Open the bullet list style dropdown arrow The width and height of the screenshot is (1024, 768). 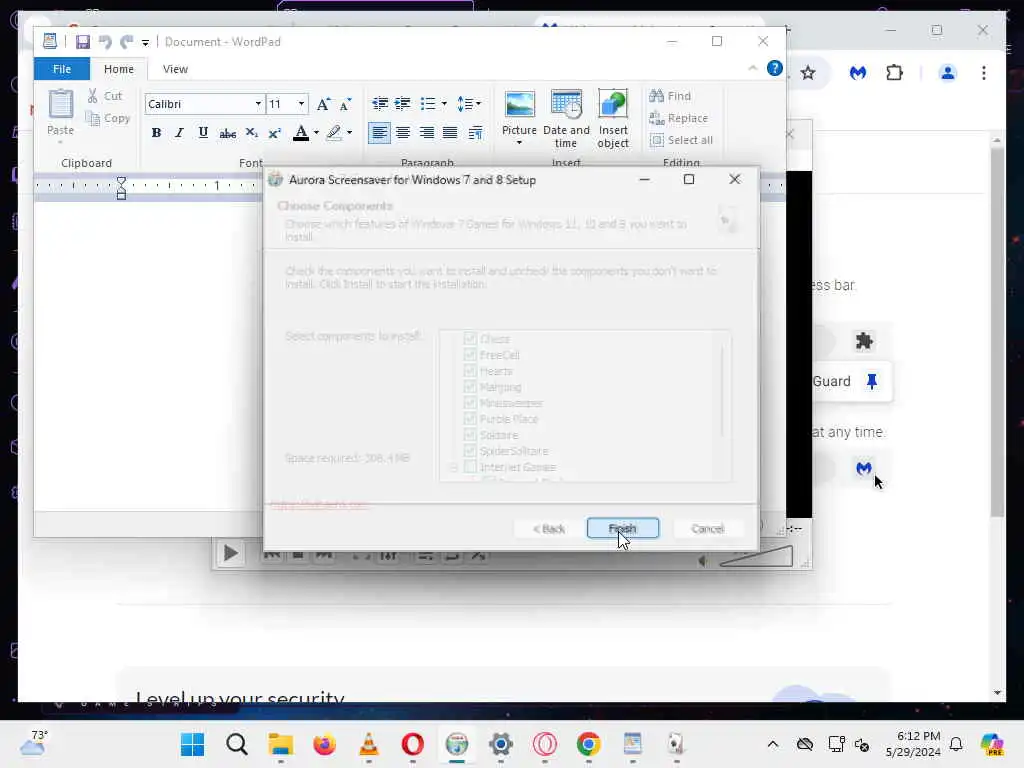(x=444, y=104)
